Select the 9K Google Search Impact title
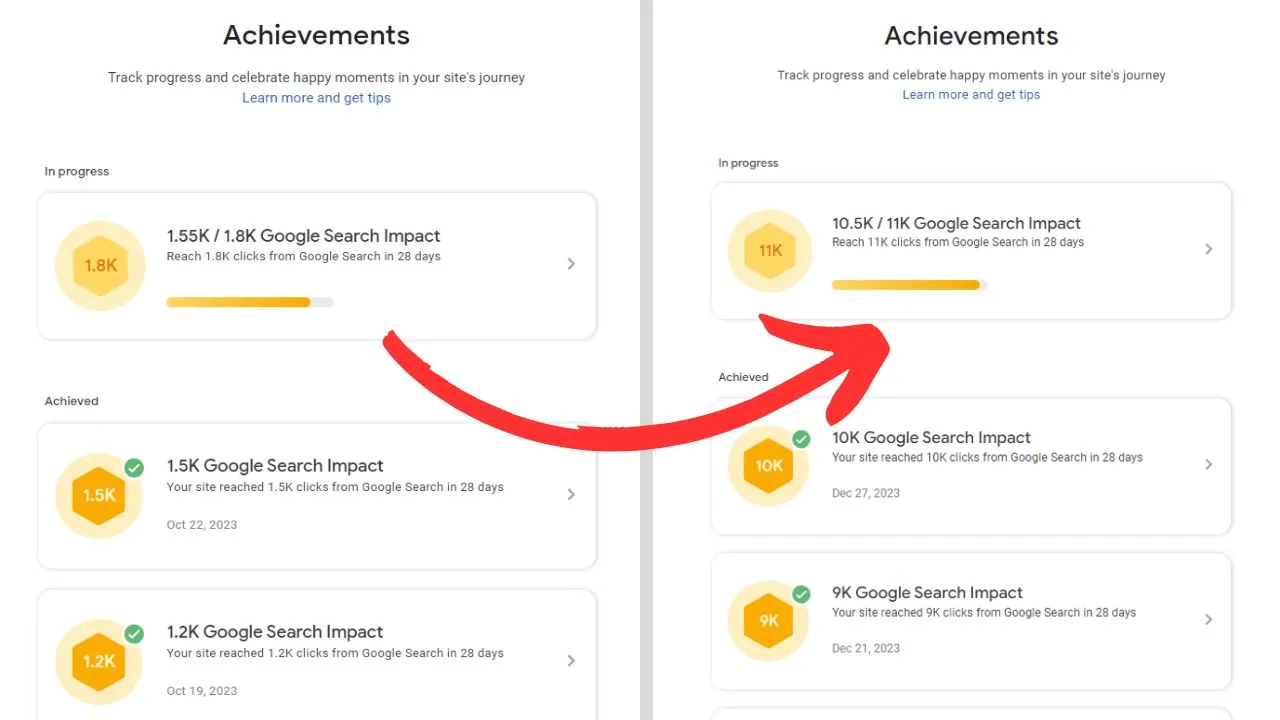Viewport: 1280px width, 720px height. [x=927, y=593]
